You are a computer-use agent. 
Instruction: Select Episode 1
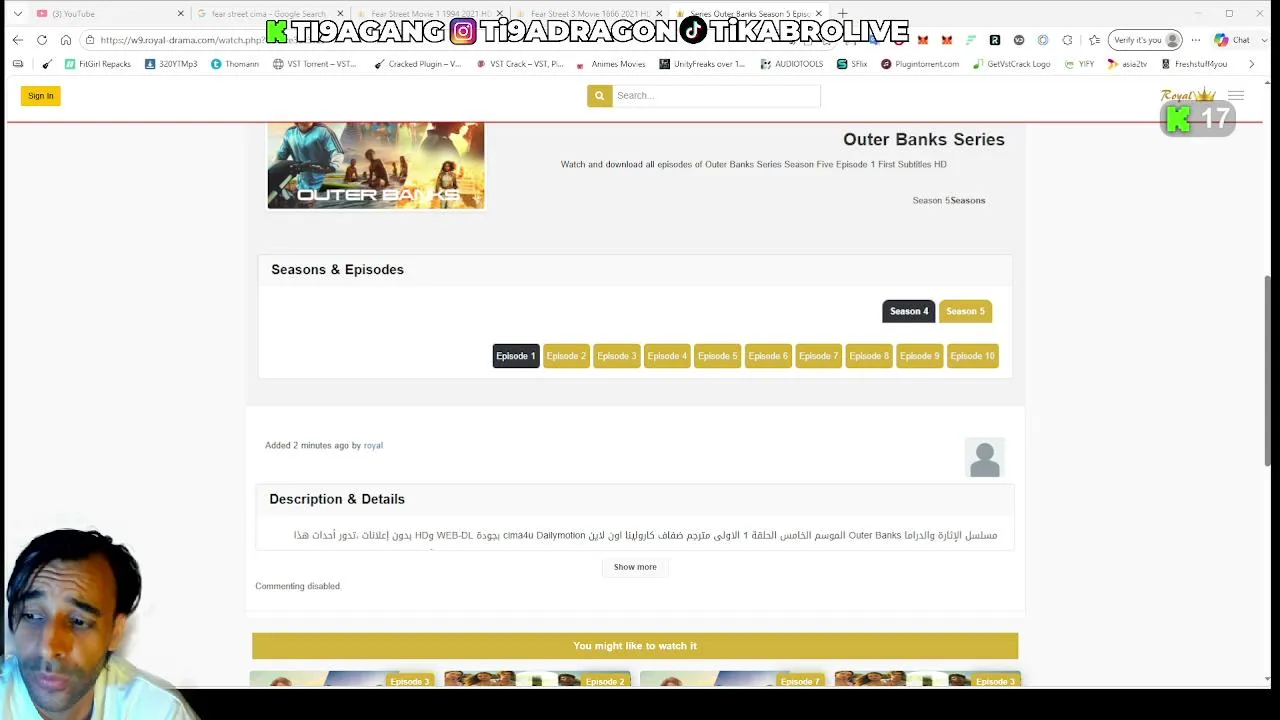coord(516,356)
